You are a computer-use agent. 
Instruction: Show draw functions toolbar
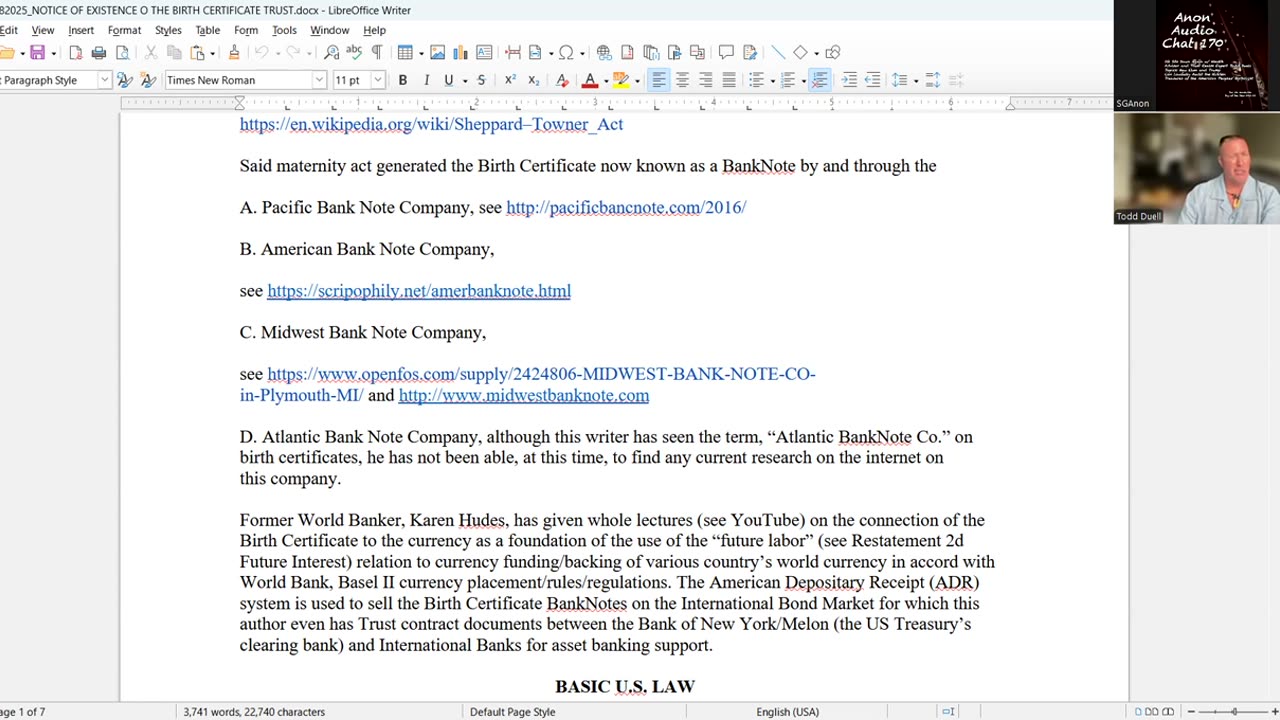(833, 53)
